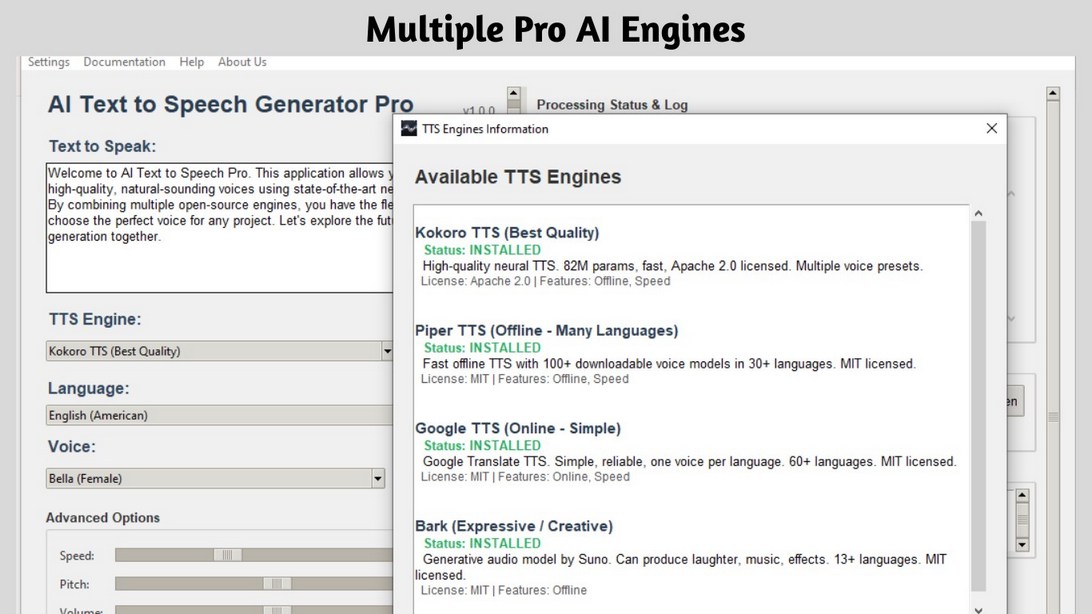The image size is (1092, 614).
Task: Open the Help menu
Action: click(x=191, y=62)
